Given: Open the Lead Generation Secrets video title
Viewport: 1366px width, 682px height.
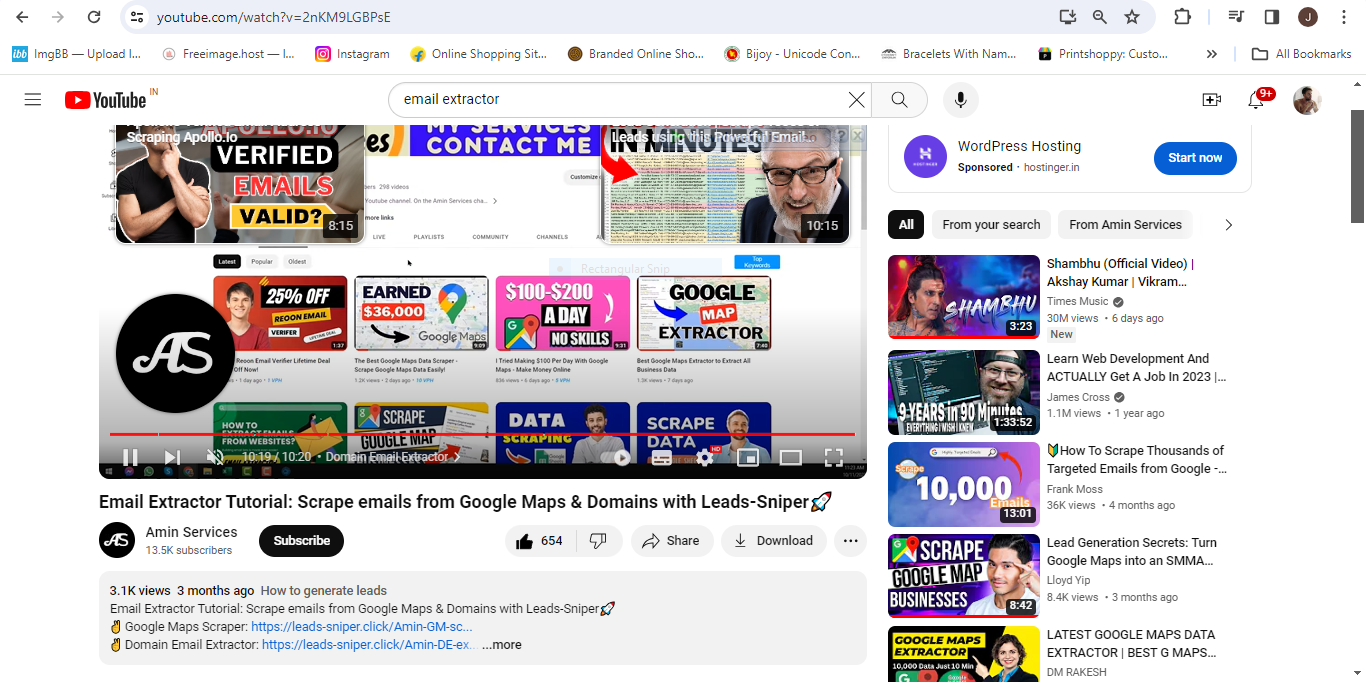Looking at the screenshot, I should [1132, 552].
